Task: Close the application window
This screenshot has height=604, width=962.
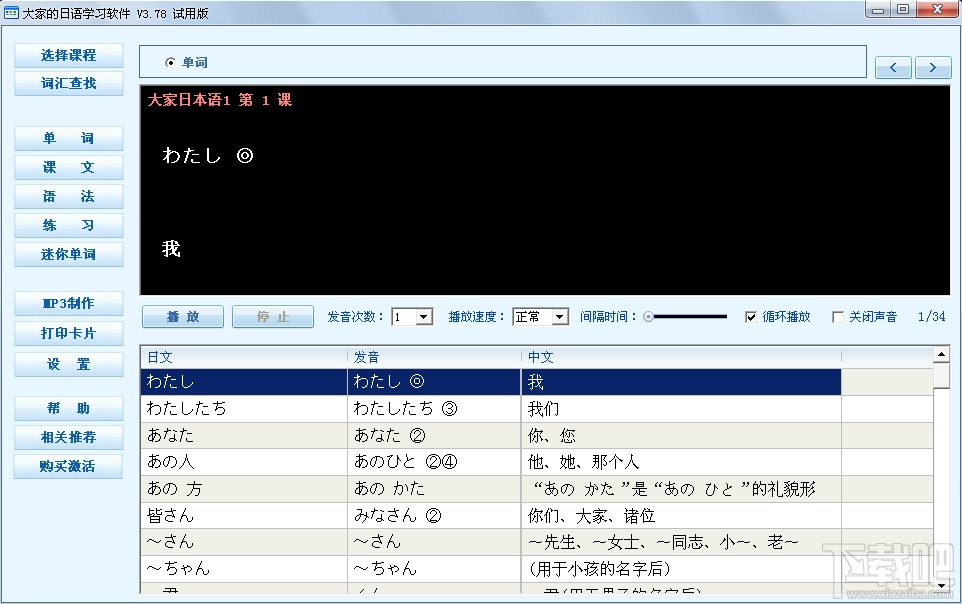Action: (937, 9)
